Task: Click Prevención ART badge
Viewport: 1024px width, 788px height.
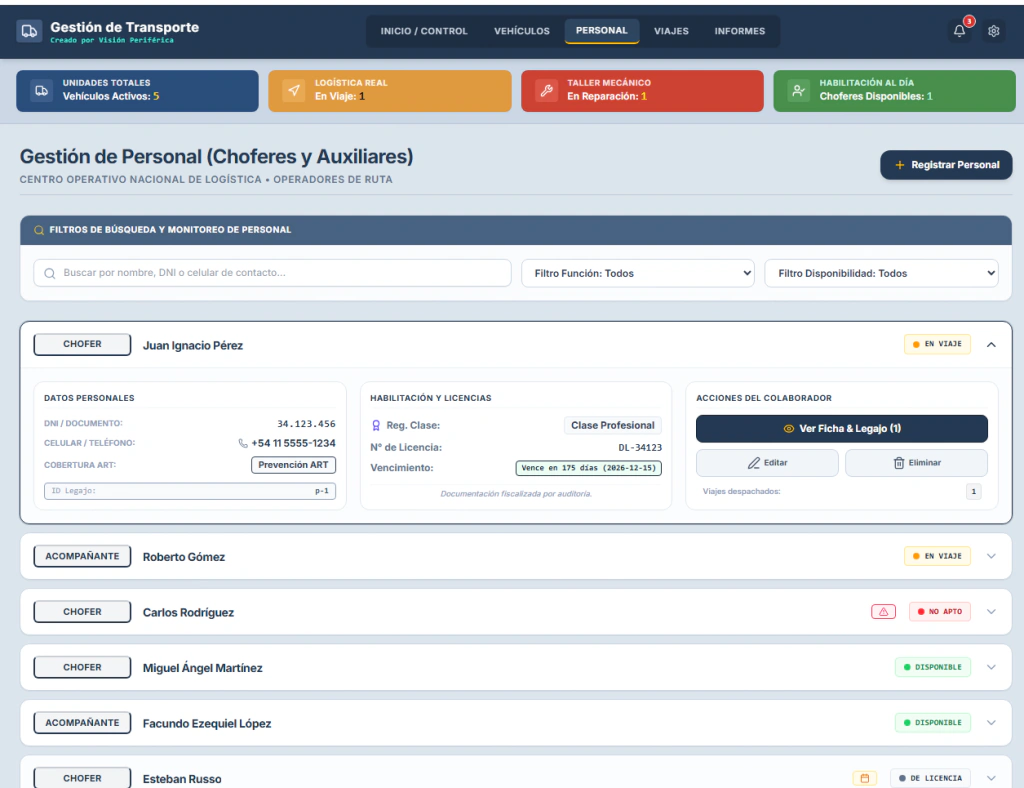Action: click(x=293, y=465)
